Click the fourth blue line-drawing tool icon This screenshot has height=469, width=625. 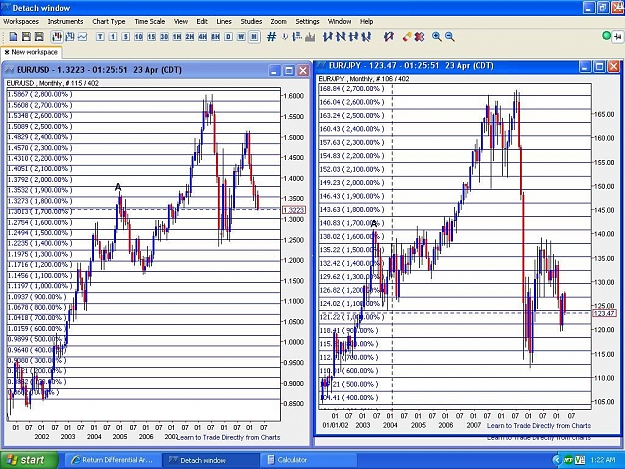point(366,37)
